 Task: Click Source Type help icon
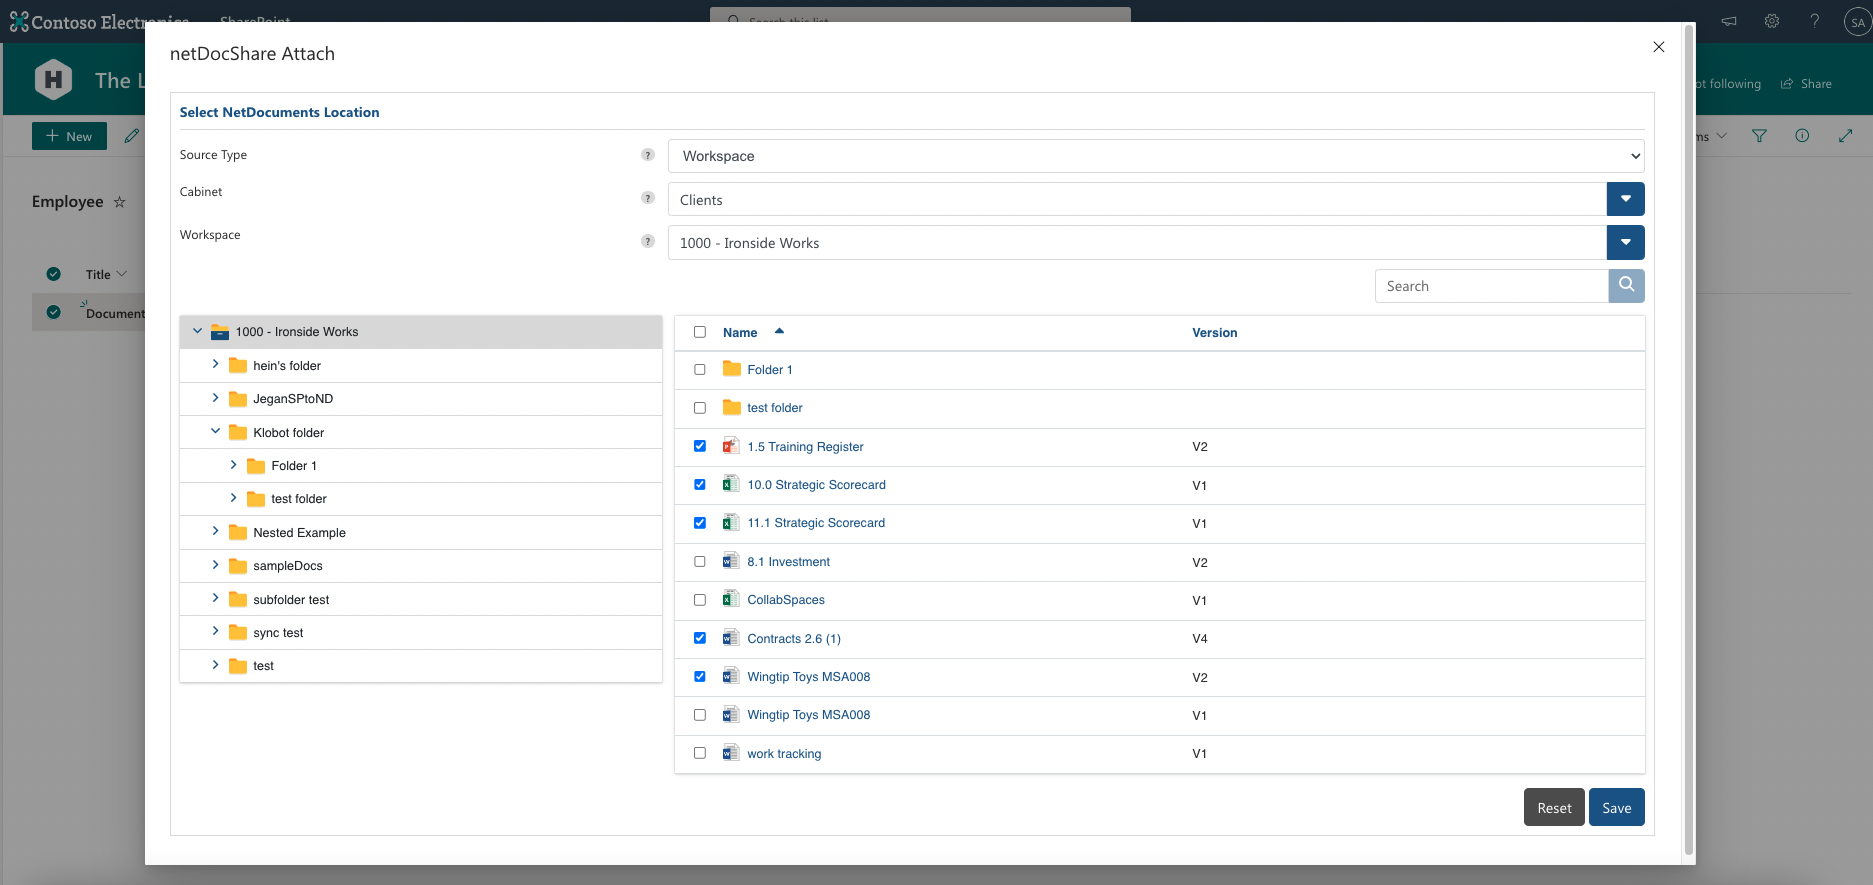point(648,155)
